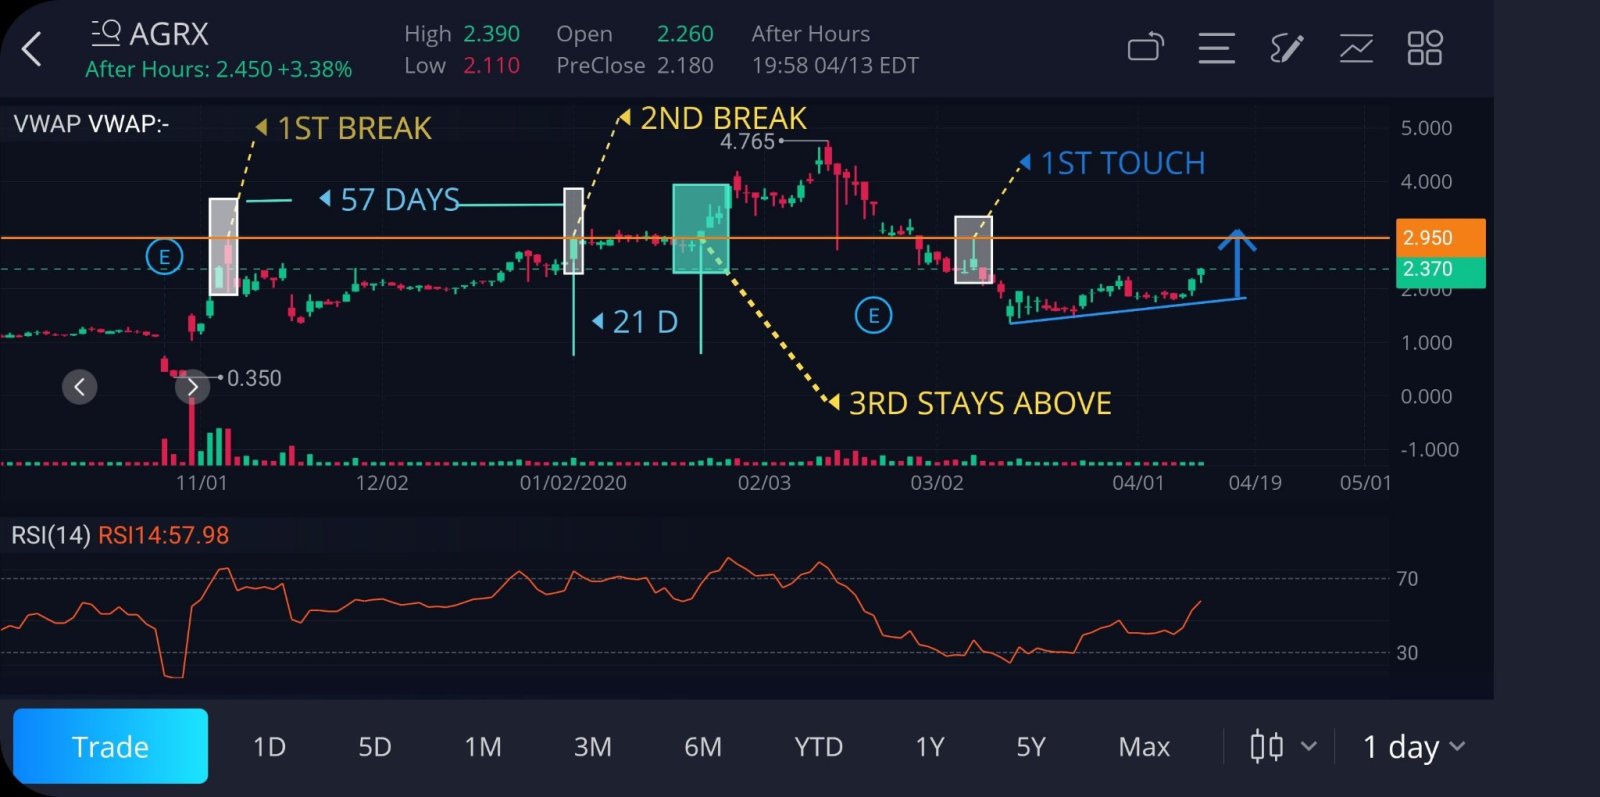The height and width of the screenshot is (797, 1600).
Task: Tap the 01/02/2020 date axis label
Action: (x=573, y=483)
